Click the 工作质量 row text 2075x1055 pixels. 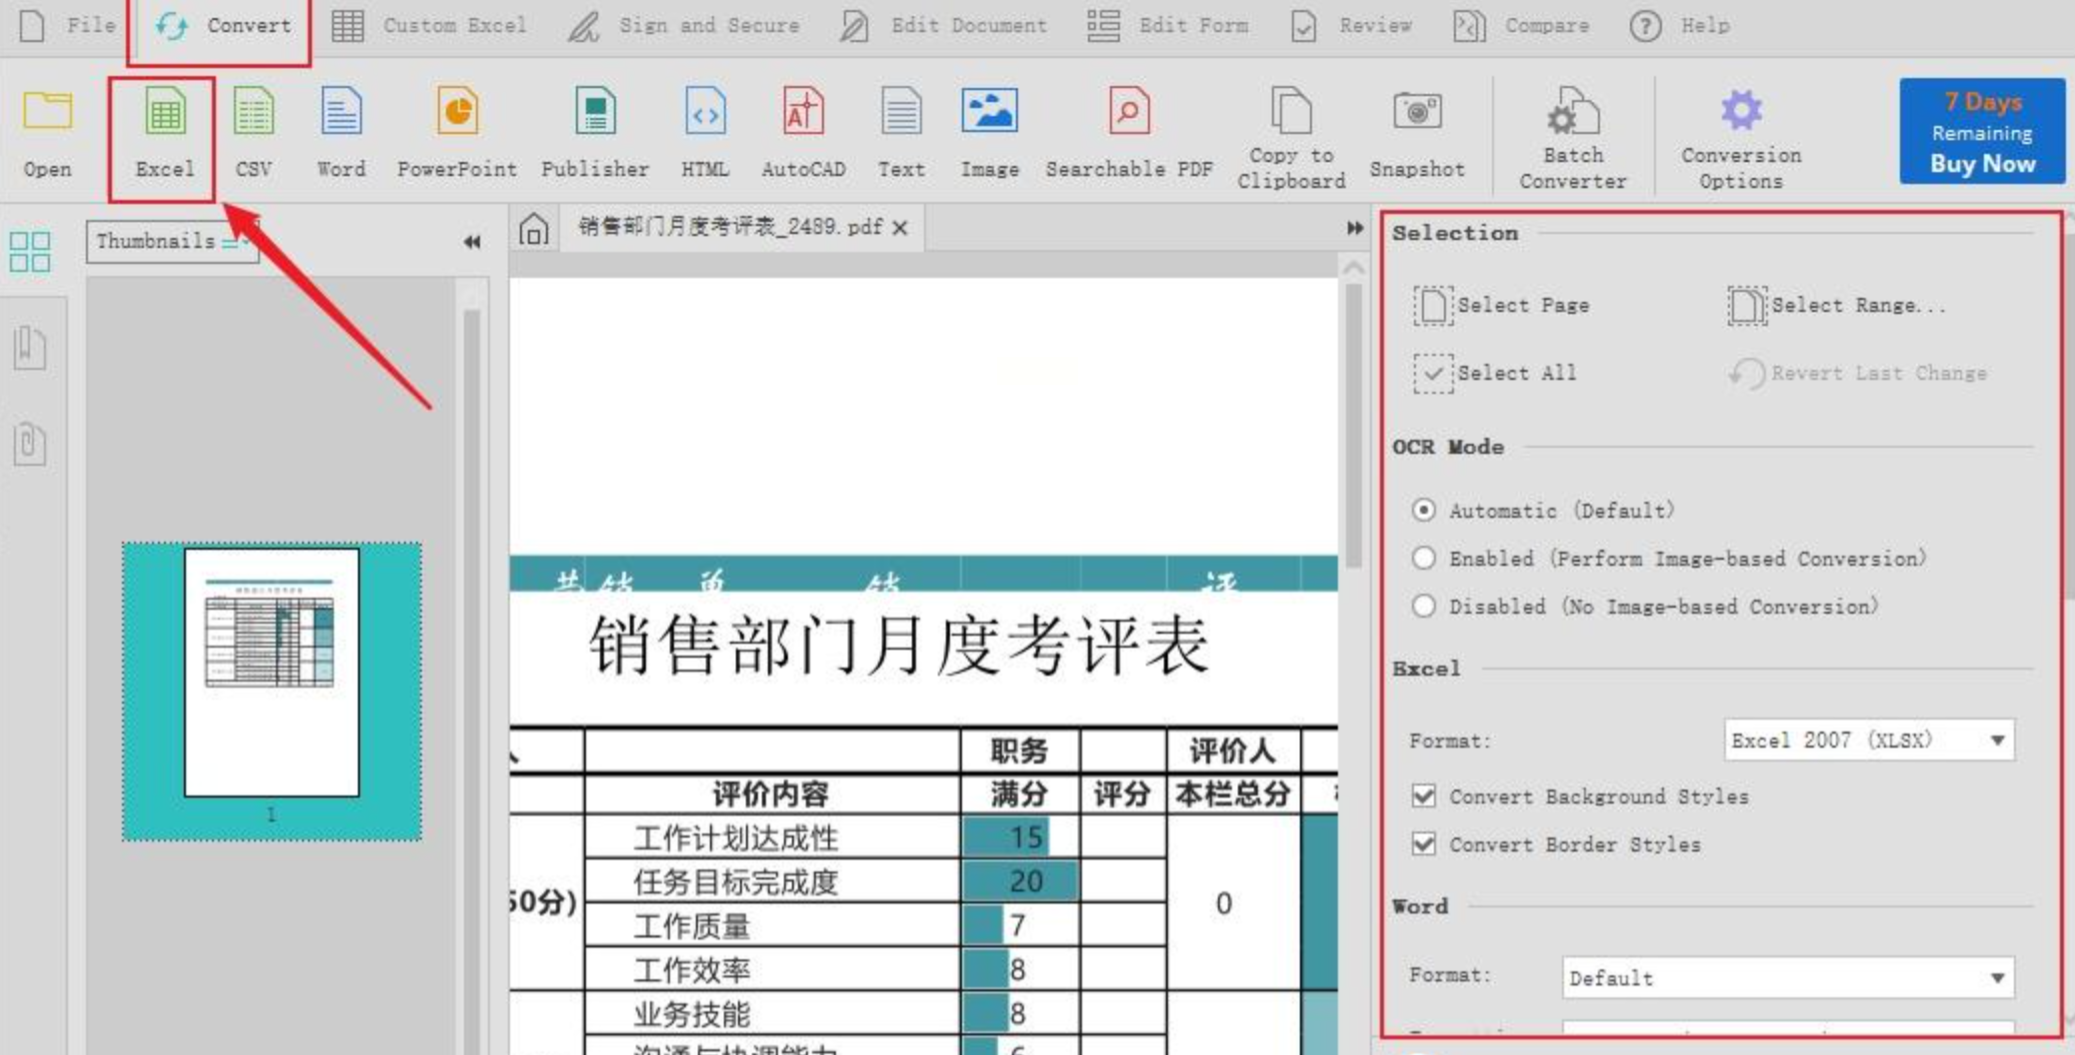coord(692,926)
